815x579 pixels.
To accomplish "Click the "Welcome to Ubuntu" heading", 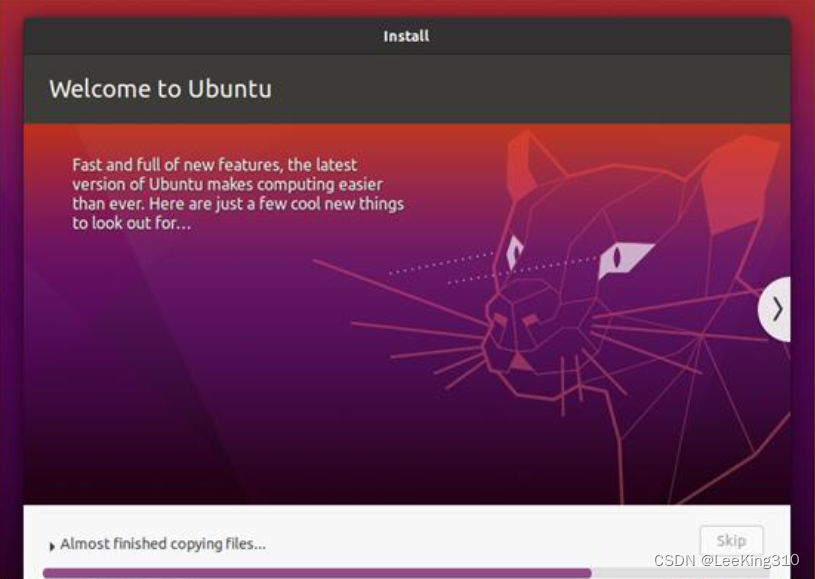I will point(161,89).
